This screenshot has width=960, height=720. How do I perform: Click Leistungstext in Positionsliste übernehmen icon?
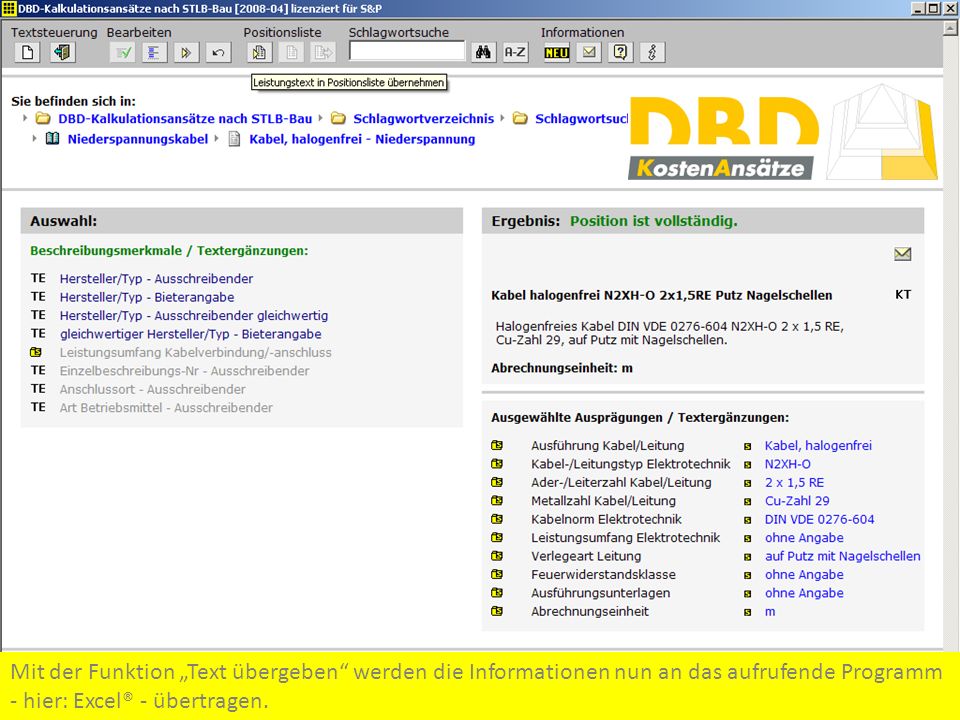260,53
